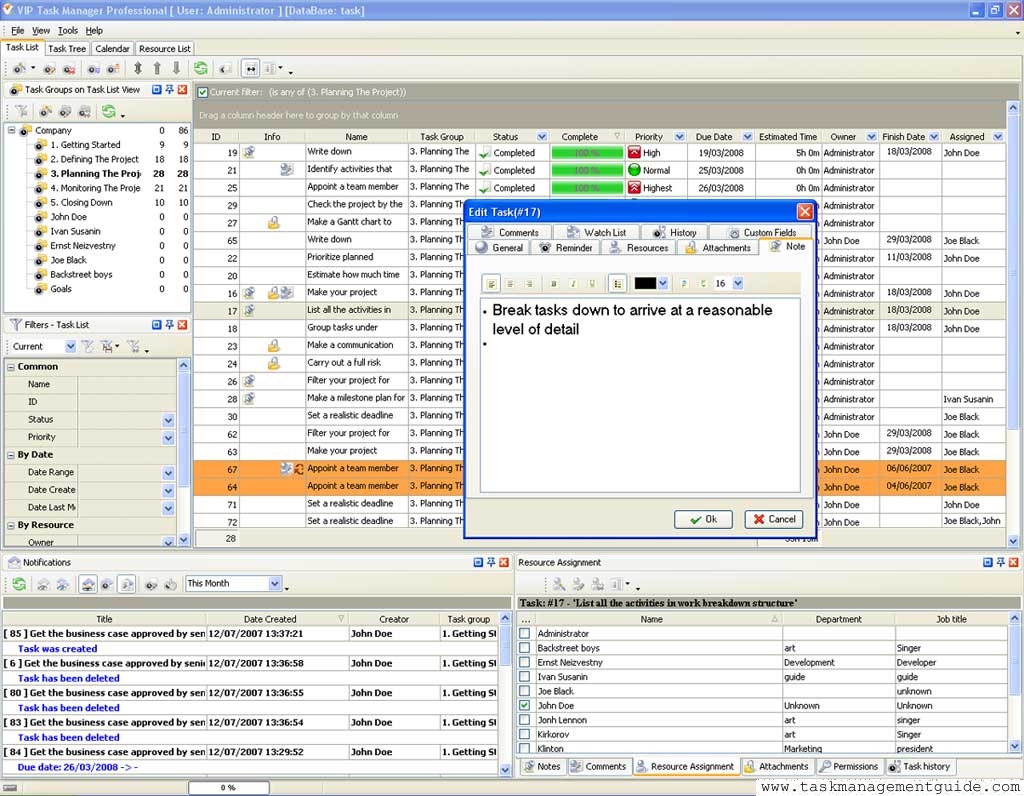Check the Backstreet boys resource checkbox

pos(524,648)
